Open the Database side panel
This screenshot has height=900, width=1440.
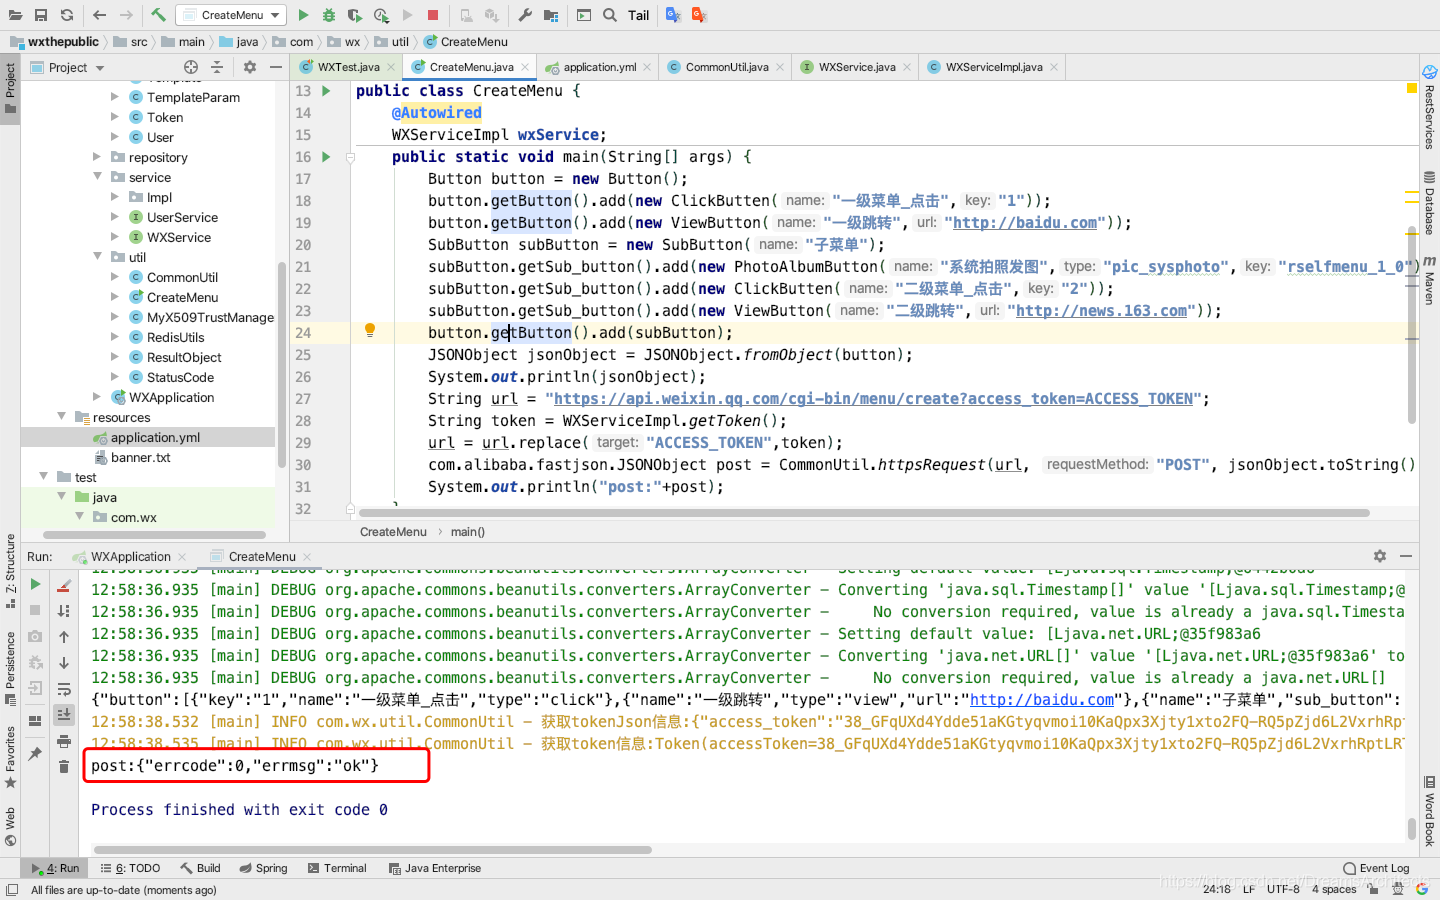pos(1429,203)
